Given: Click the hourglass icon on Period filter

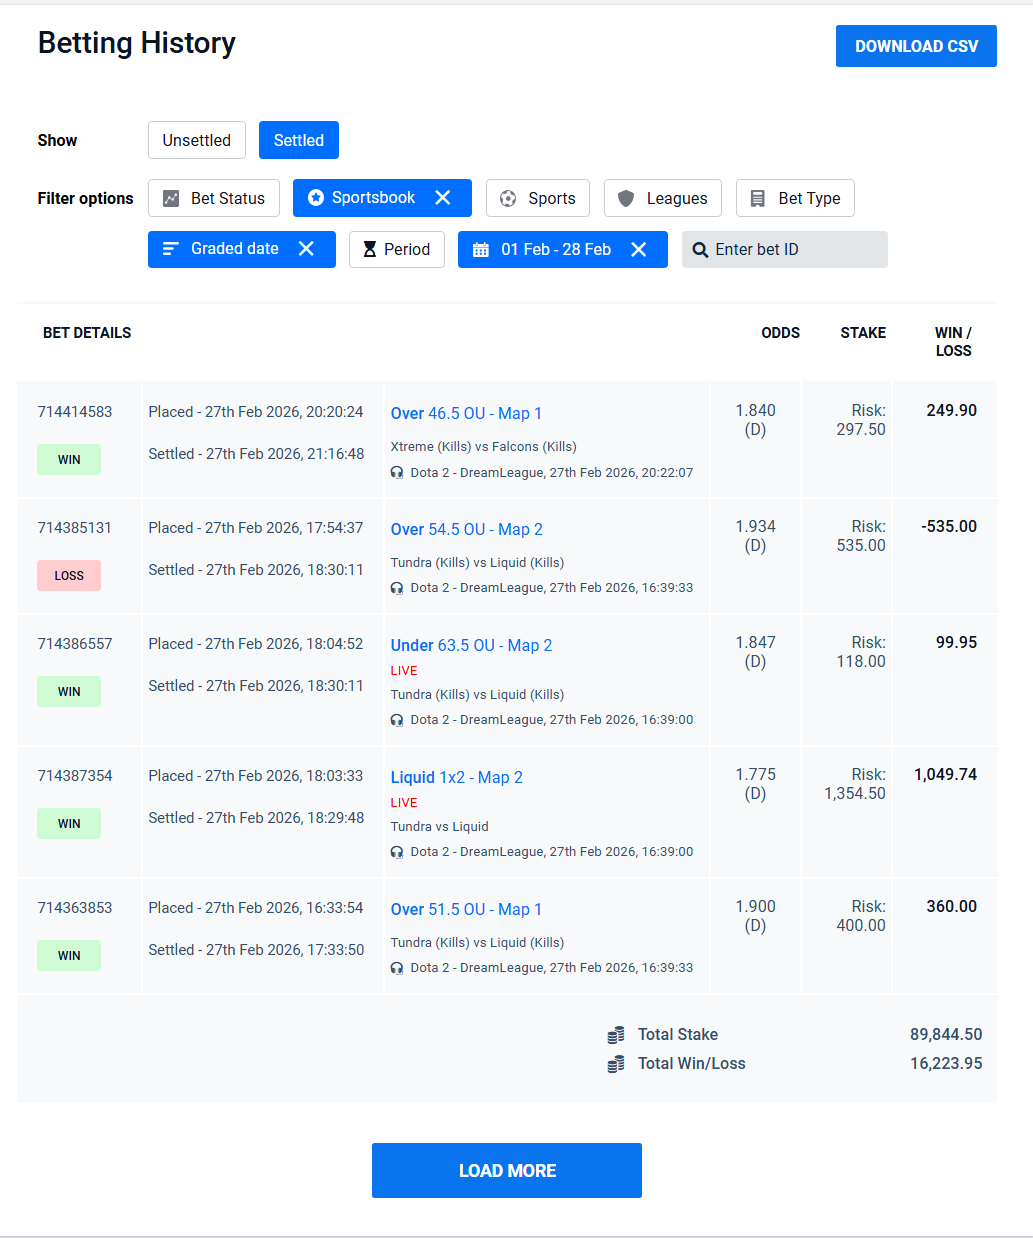Looking at the screenshot, I should (x=370, y=250).
